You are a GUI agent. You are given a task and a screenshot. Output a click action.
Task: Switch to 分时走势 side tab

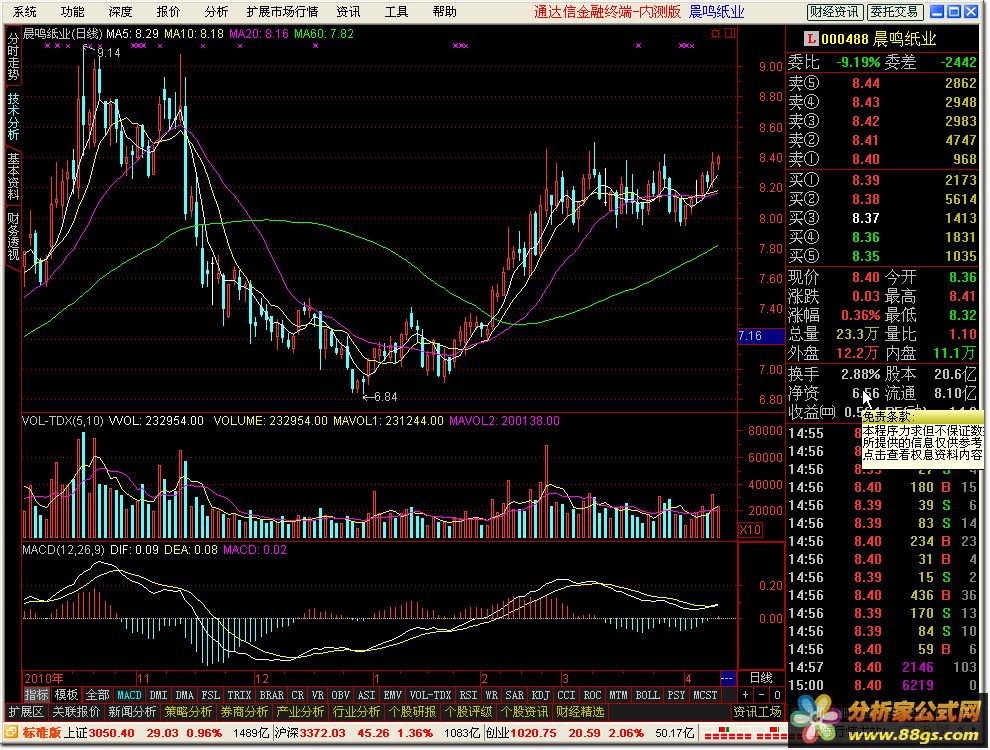tap(13, 57)
